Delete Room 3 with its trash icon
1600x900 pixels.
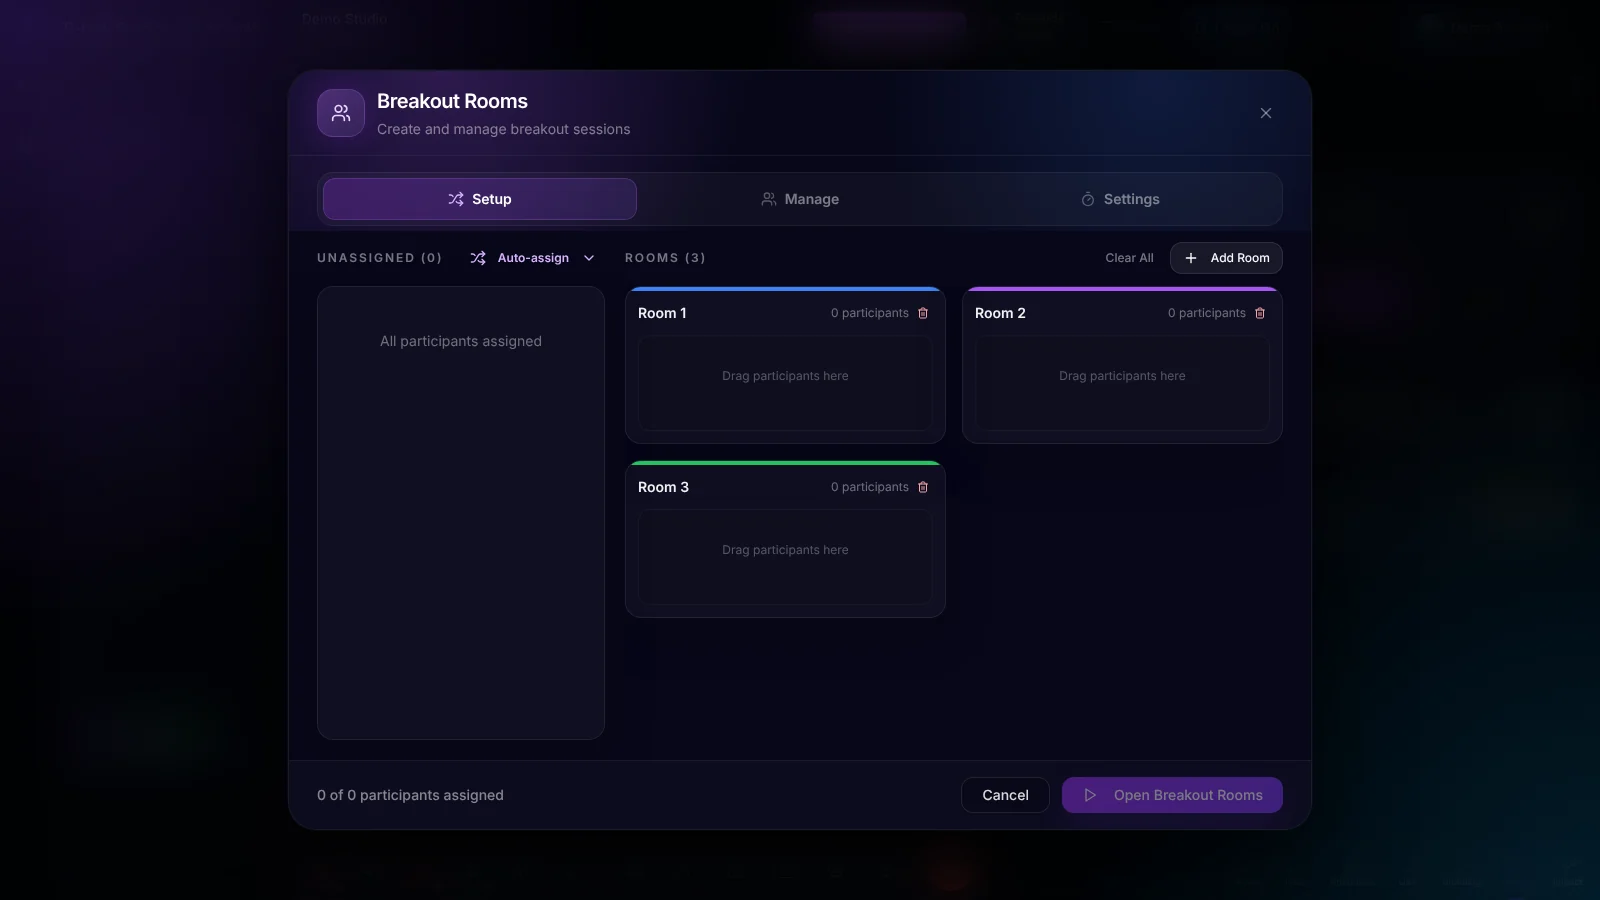point(923,487)
